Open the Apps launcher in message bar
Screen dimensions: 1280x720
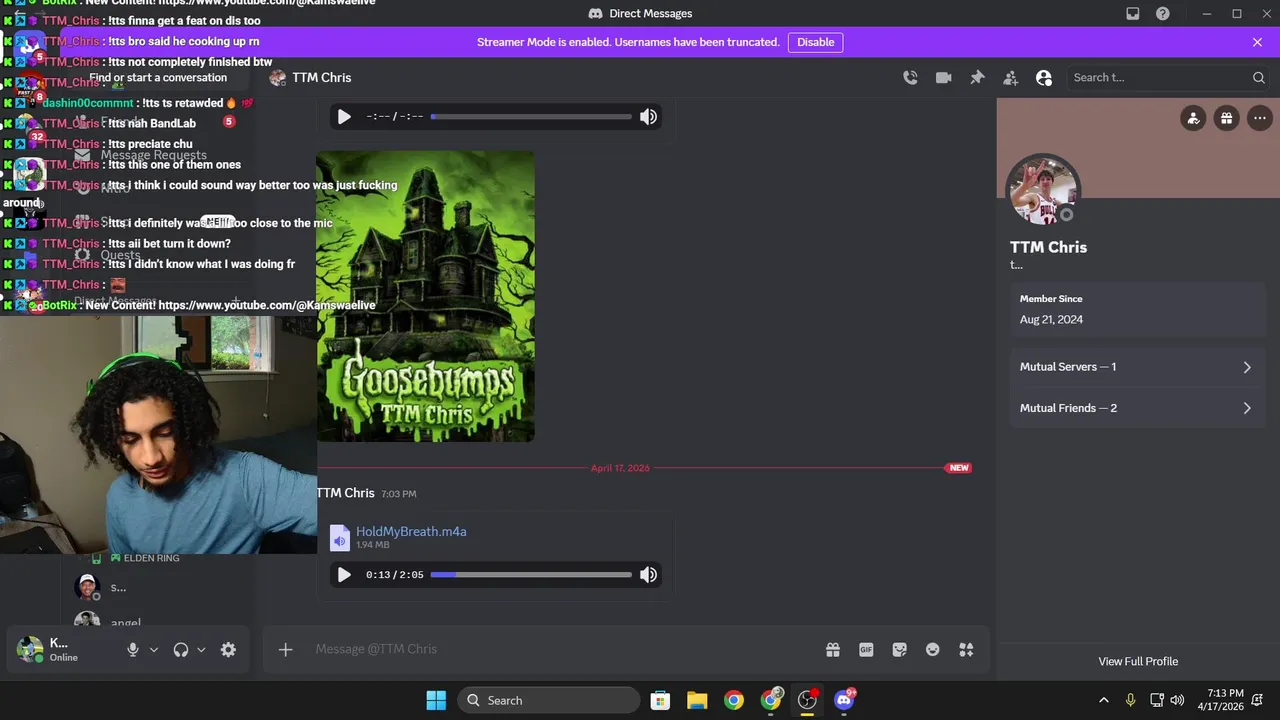pyautogui.click(x=966, y=650)
